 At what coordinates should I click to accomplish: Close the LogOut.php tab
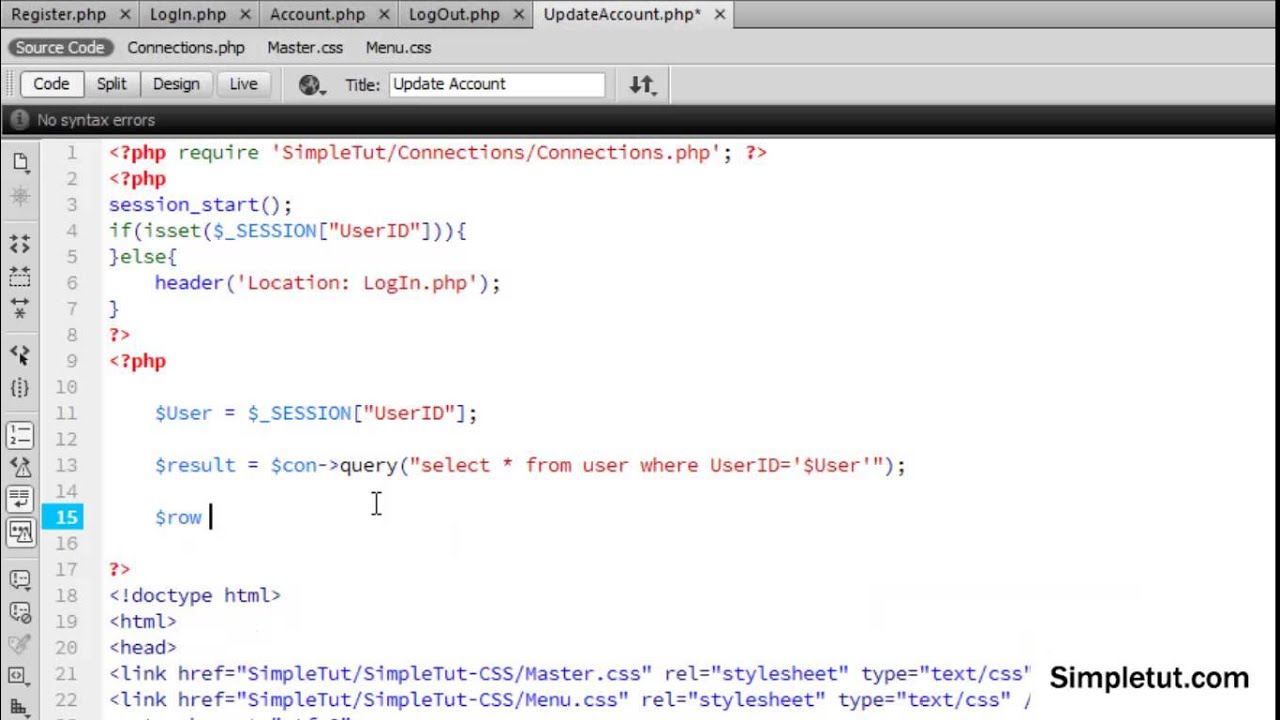point(518,14)
